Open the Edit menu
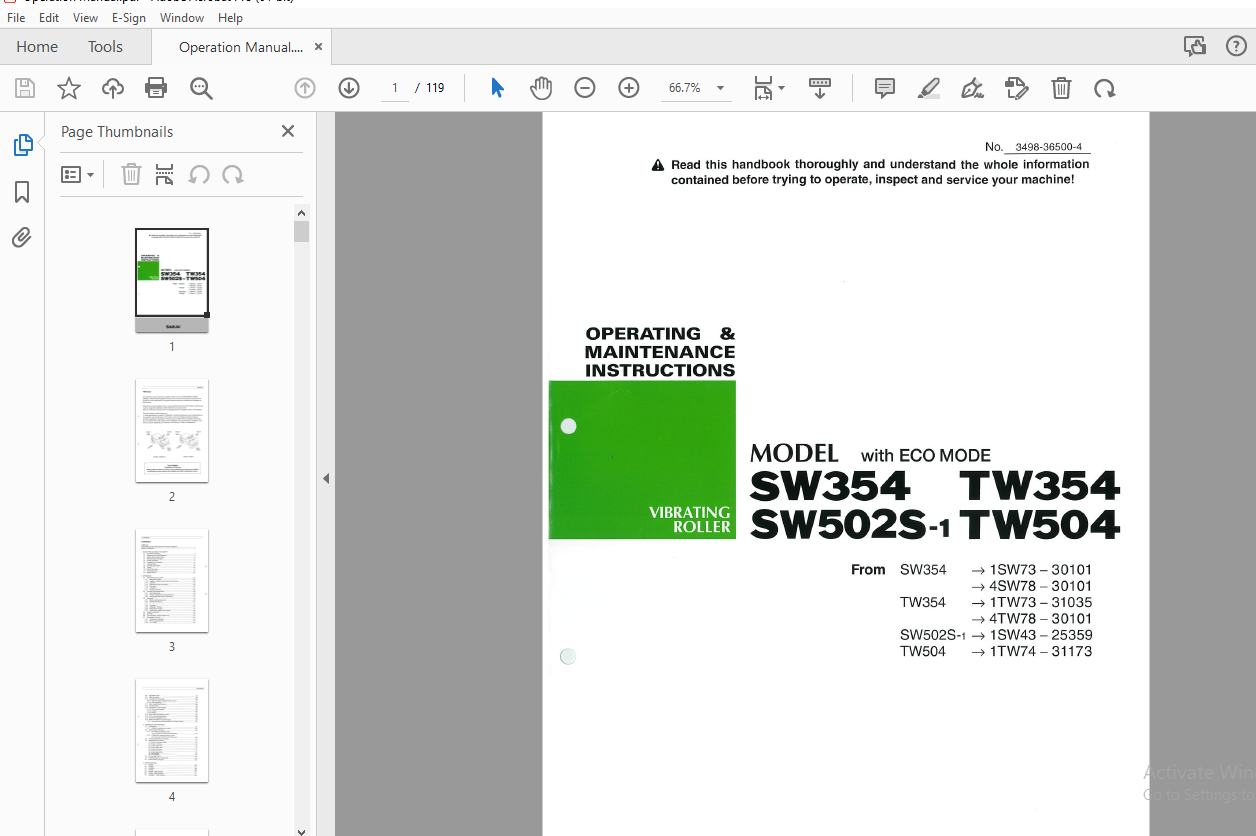 click(x=48, y=18)
